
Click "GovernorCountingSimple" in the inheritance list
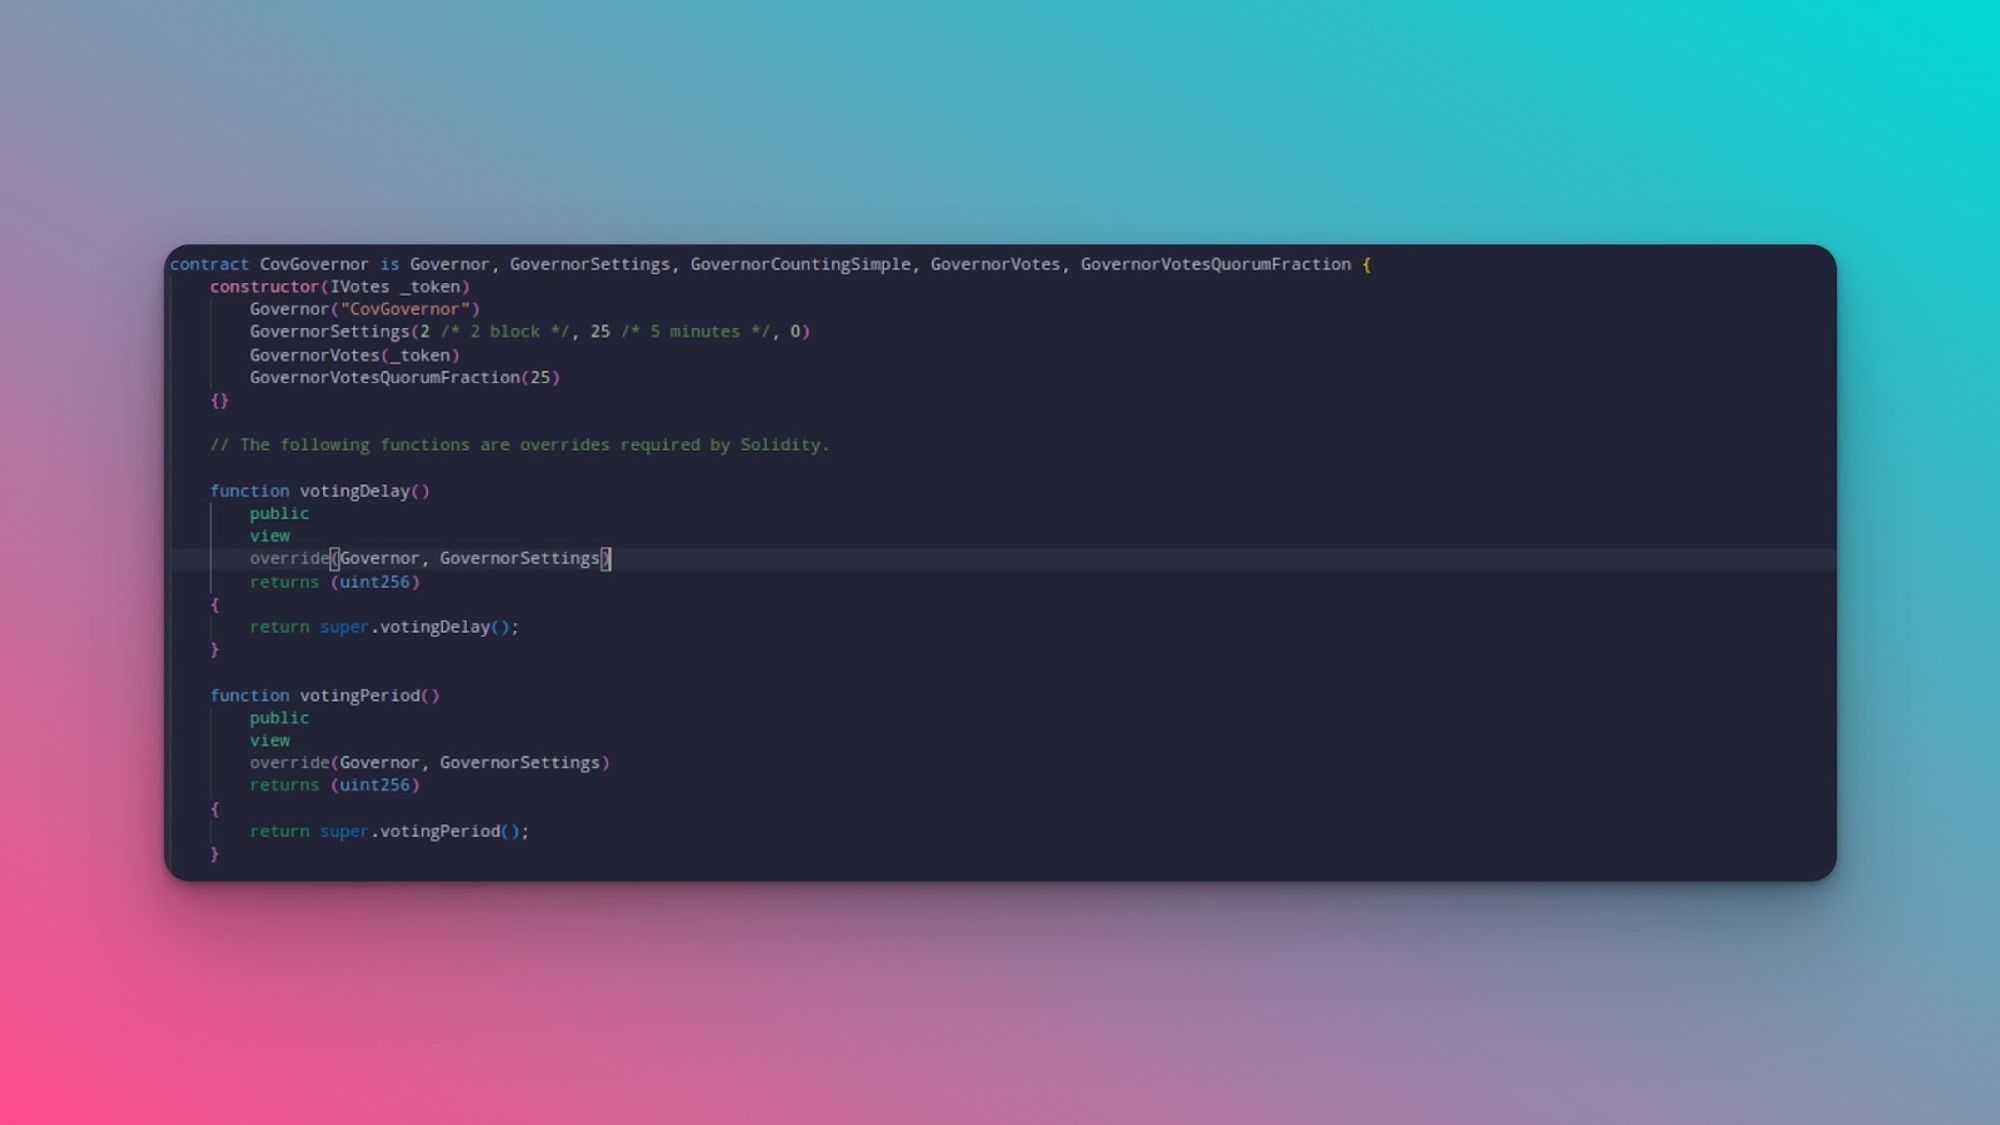click(x=800, y=264)
